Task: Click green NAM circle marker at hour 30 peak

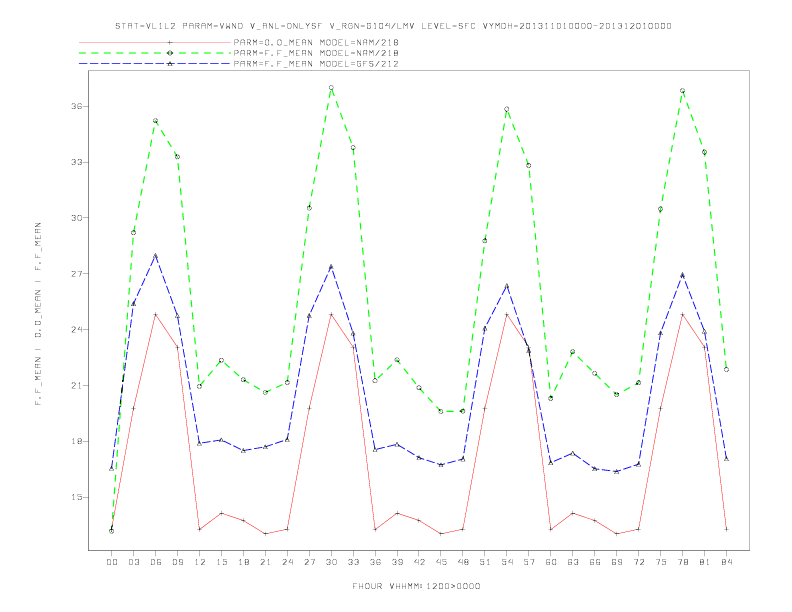Action: 331,88
